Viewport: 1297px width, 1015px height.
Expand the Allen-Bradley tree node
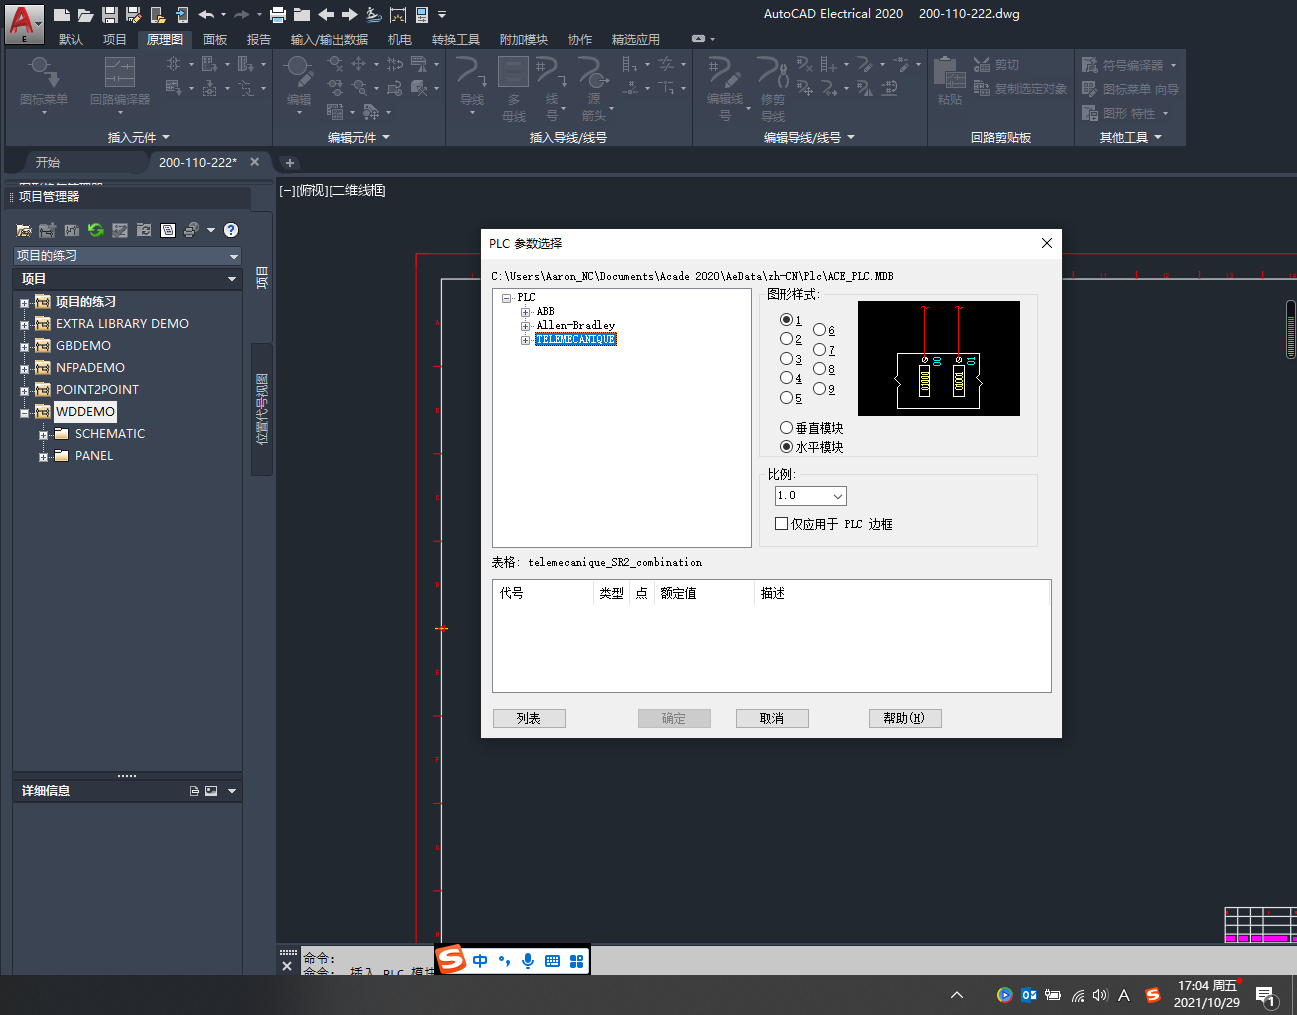pos(525,326)
